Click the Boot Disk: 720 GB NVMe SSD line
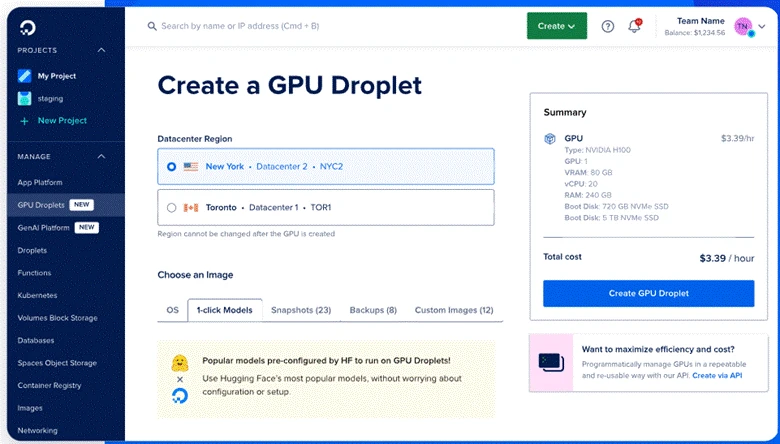Image resolution: width=780 pixels, height=444 pixels. pyautogui.click(x=616, y=206)
